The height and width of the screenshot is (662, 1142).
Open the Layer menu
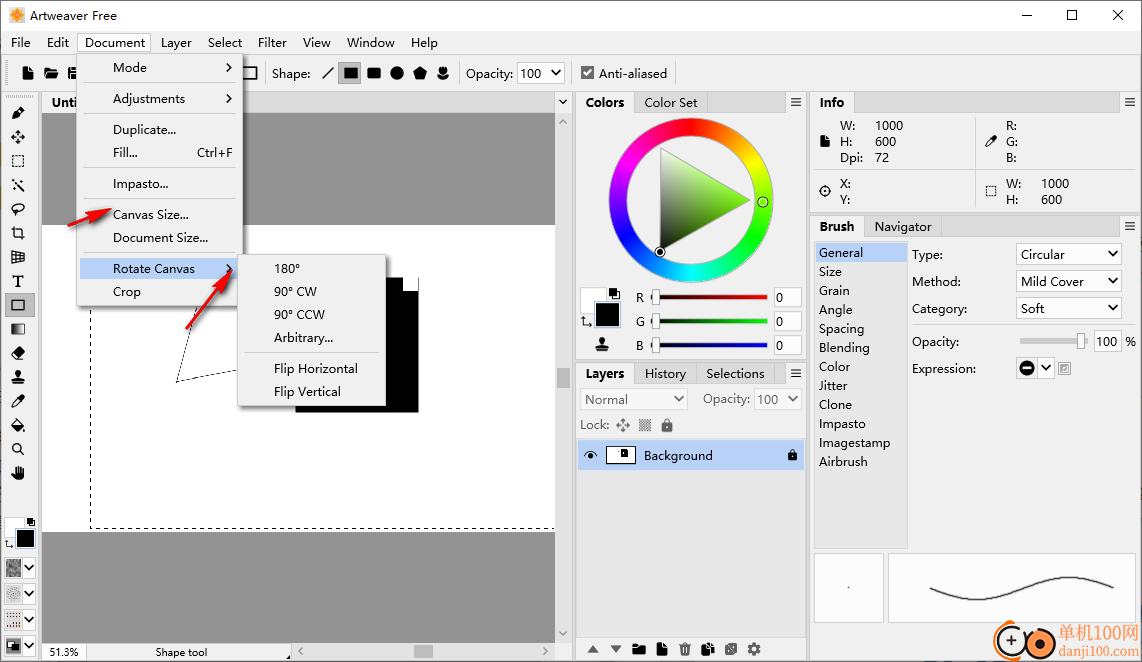coord(176,43)
